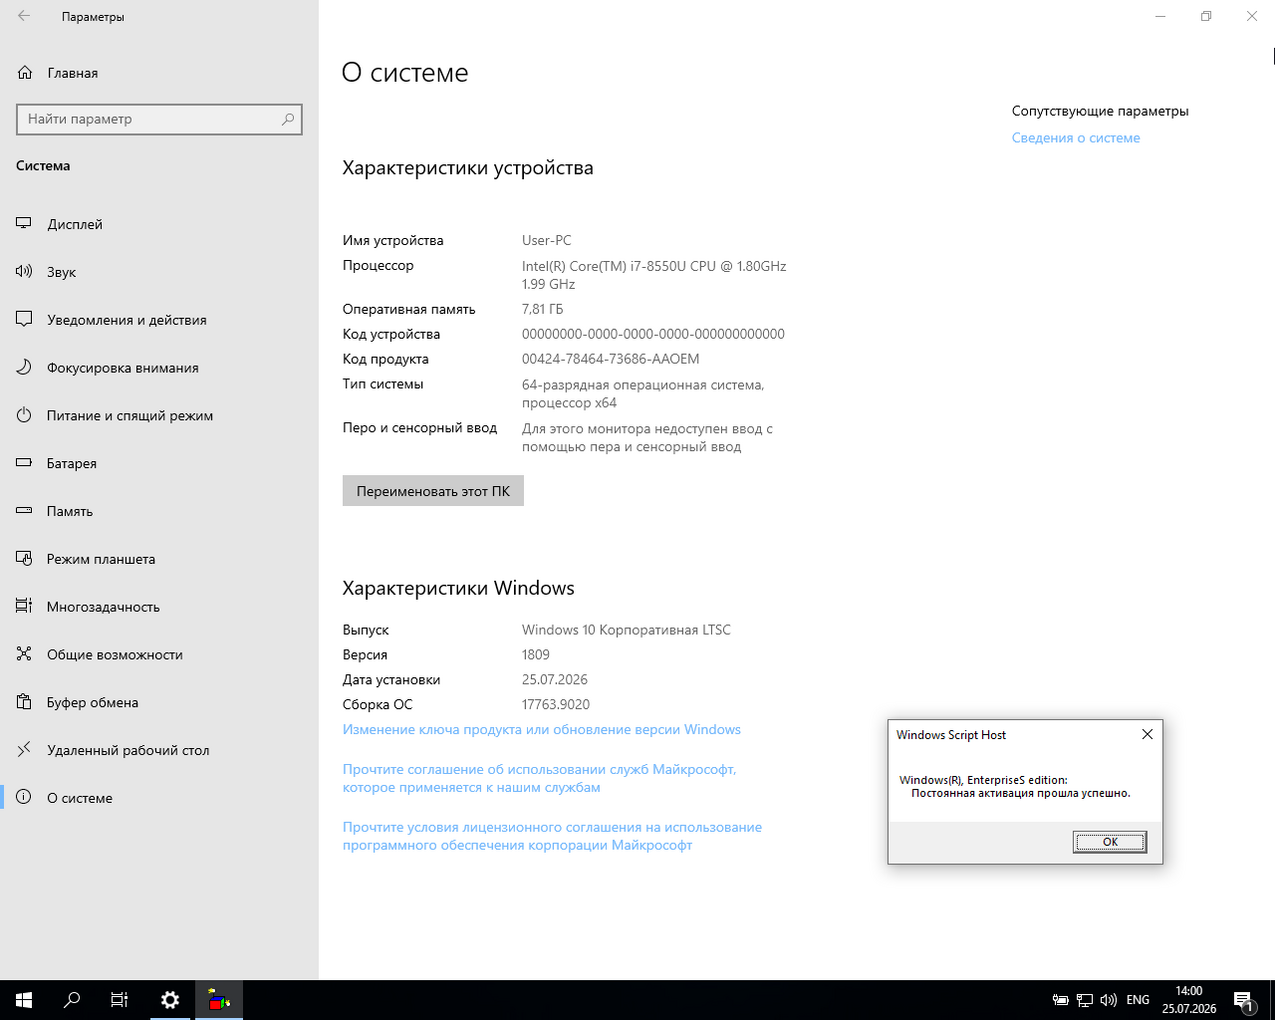This screenshot has width=1275, height=1020.
Task: Open the Главная home icon
Action: pyautogui.click(x=25, y=73)
